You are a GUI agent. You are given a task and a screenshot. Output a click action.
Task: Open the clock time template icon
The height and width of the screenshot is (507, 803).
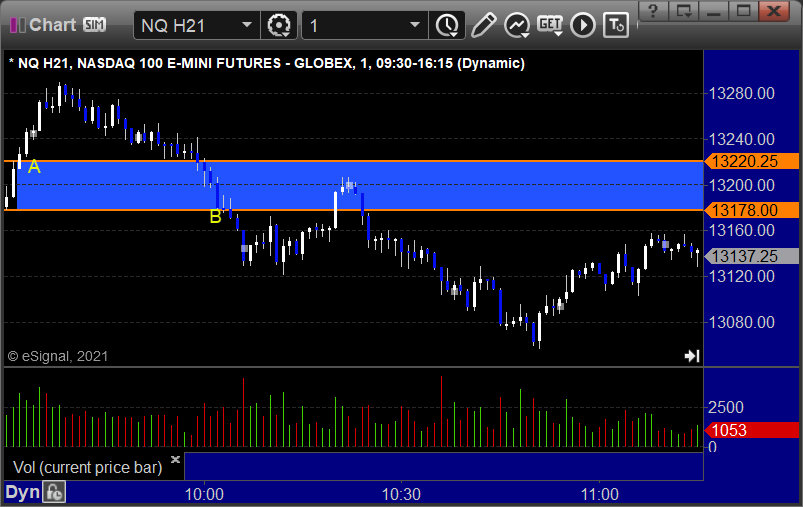coord(447,25)
